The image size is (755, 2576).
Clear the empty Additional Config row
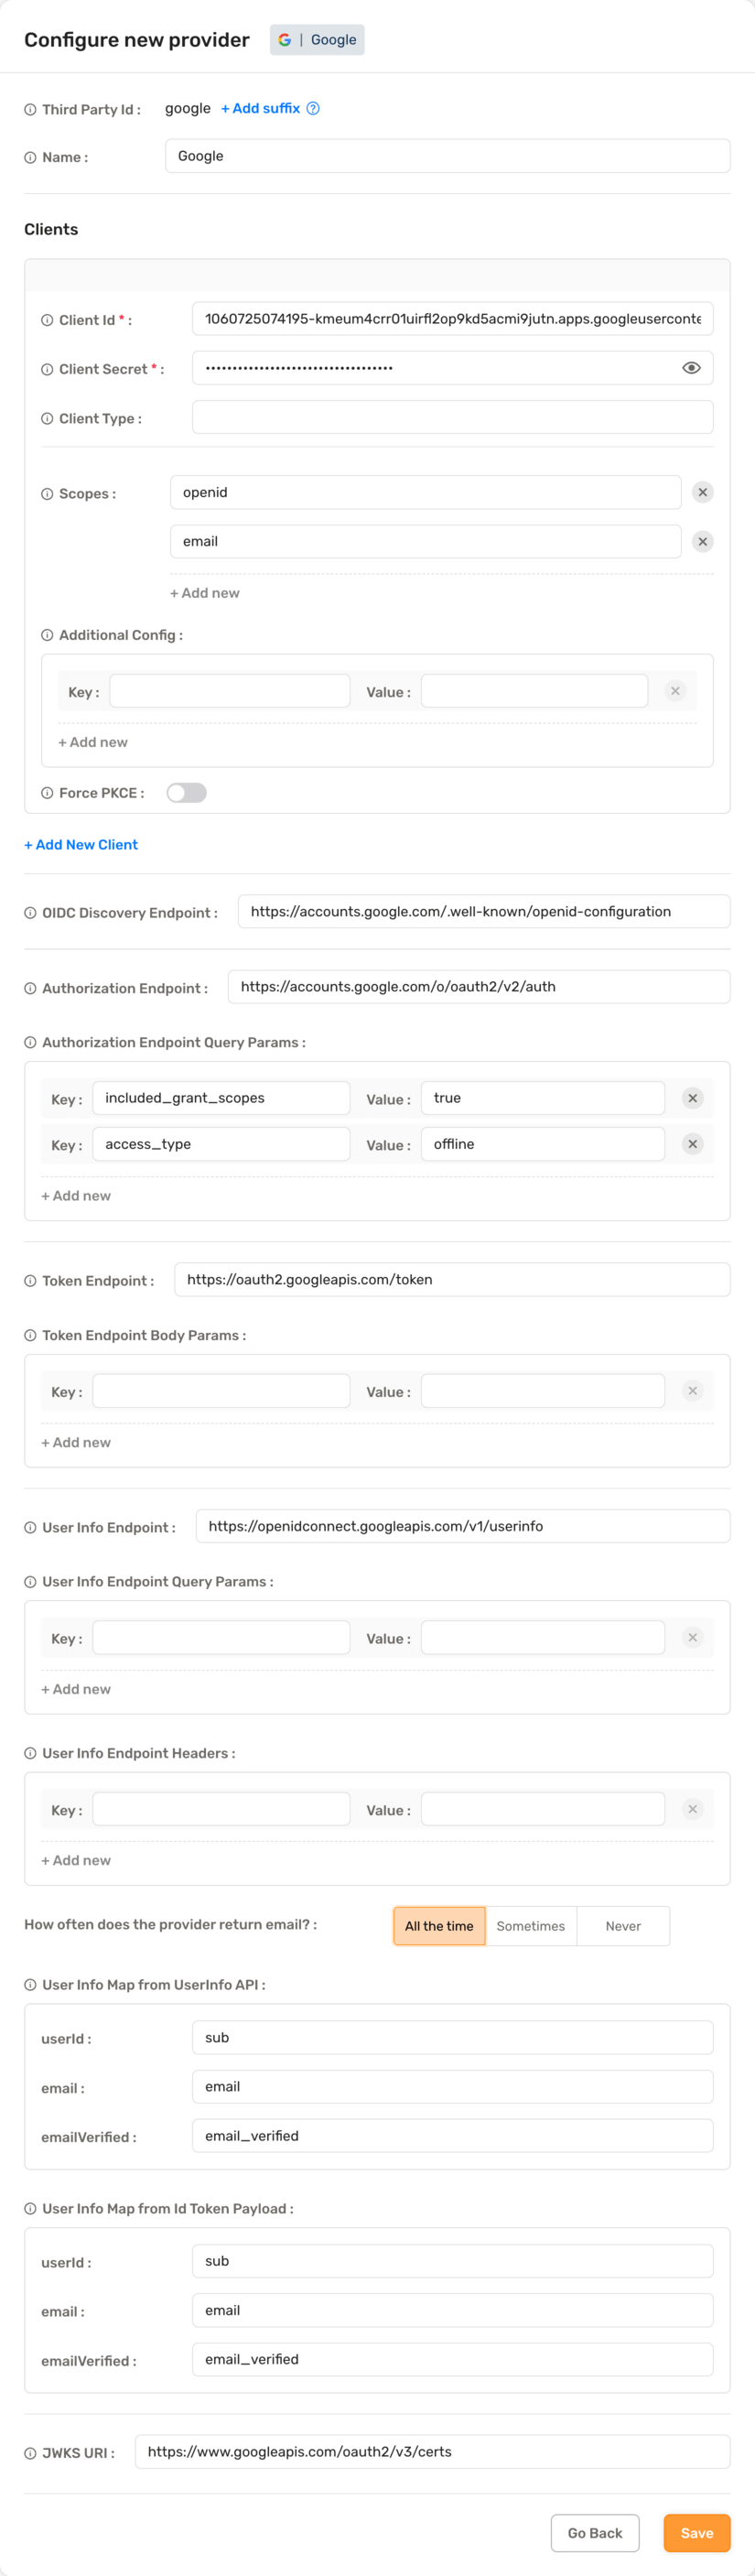click(676, 690)
